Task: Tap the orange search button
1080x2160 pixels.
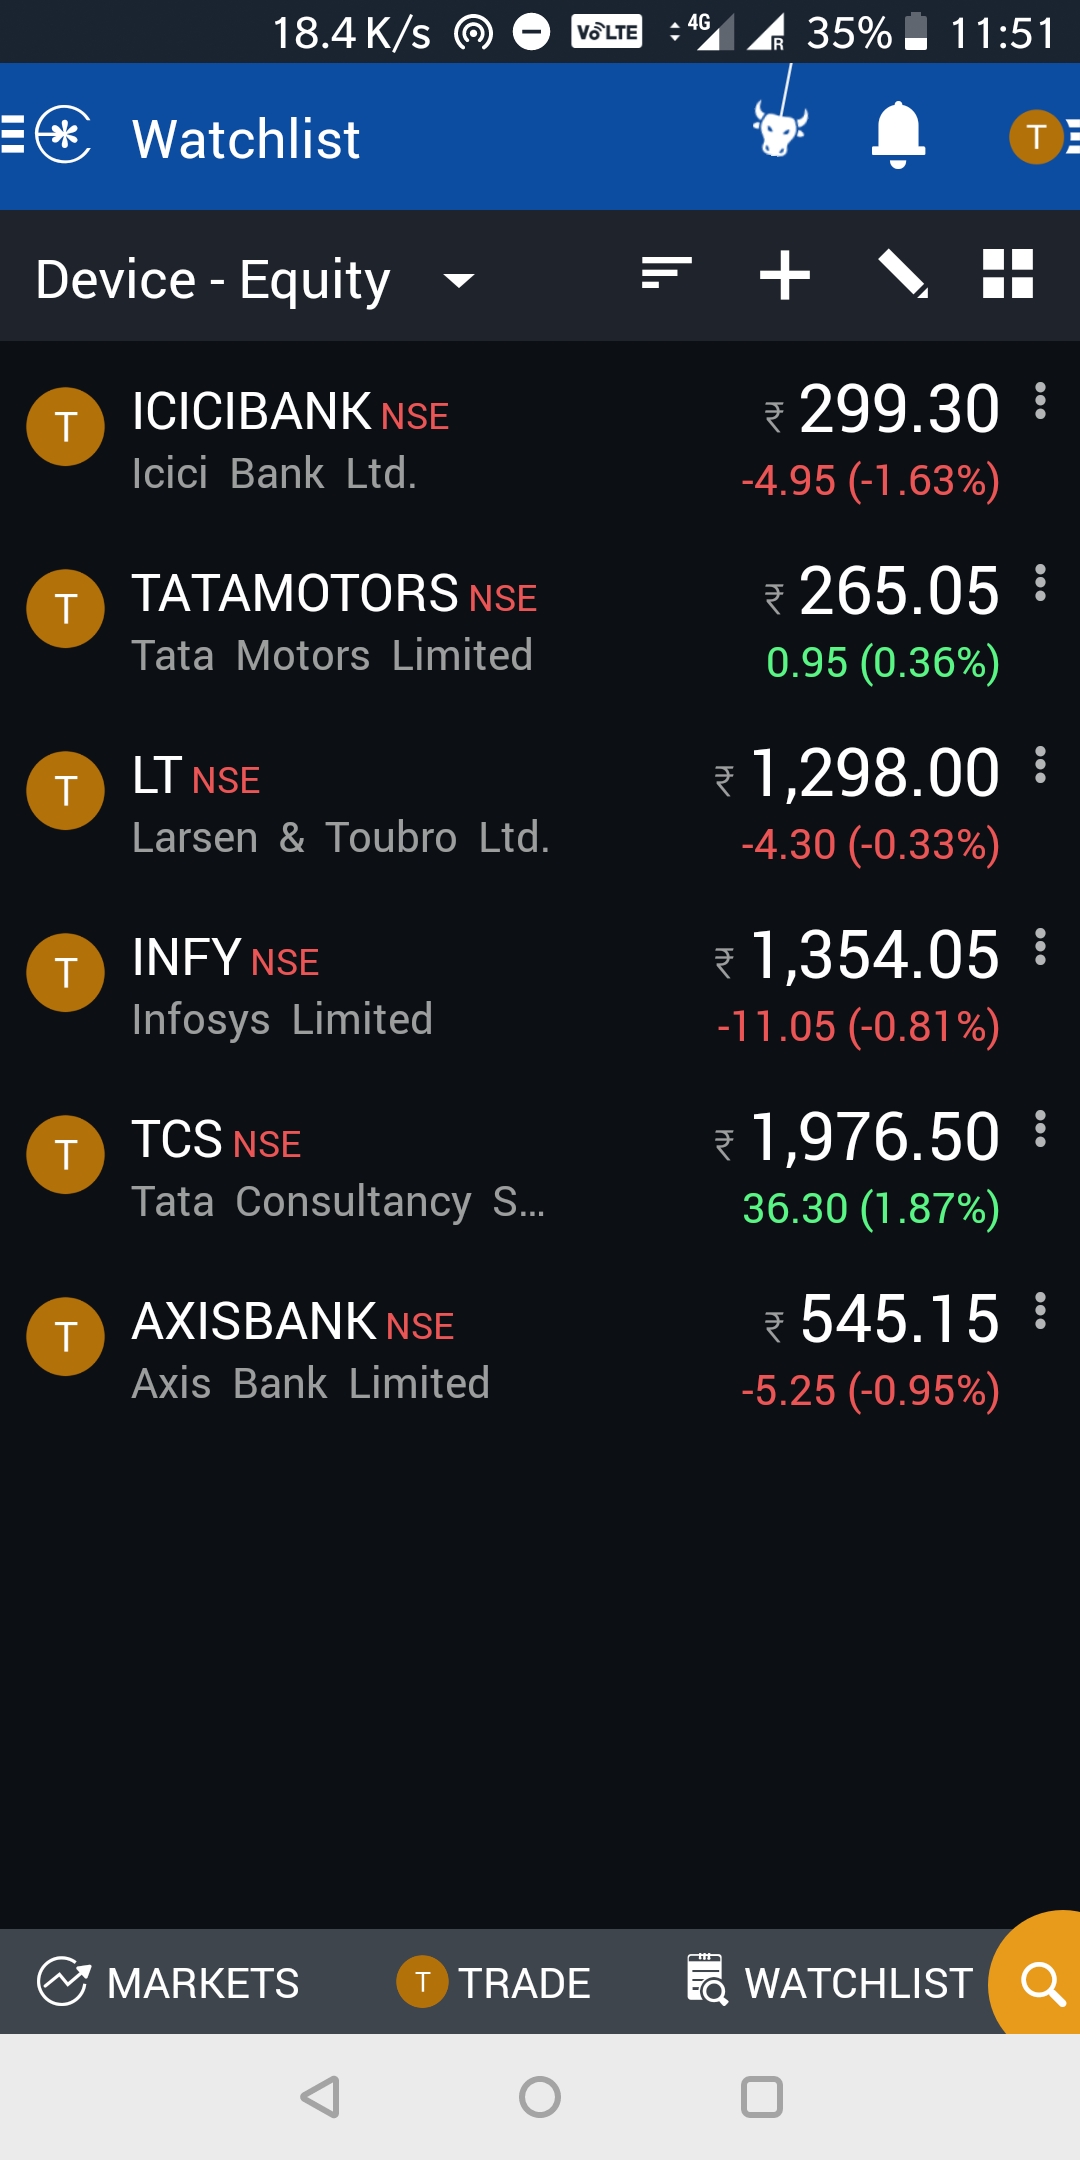Action: (x=1041, y=1982)
